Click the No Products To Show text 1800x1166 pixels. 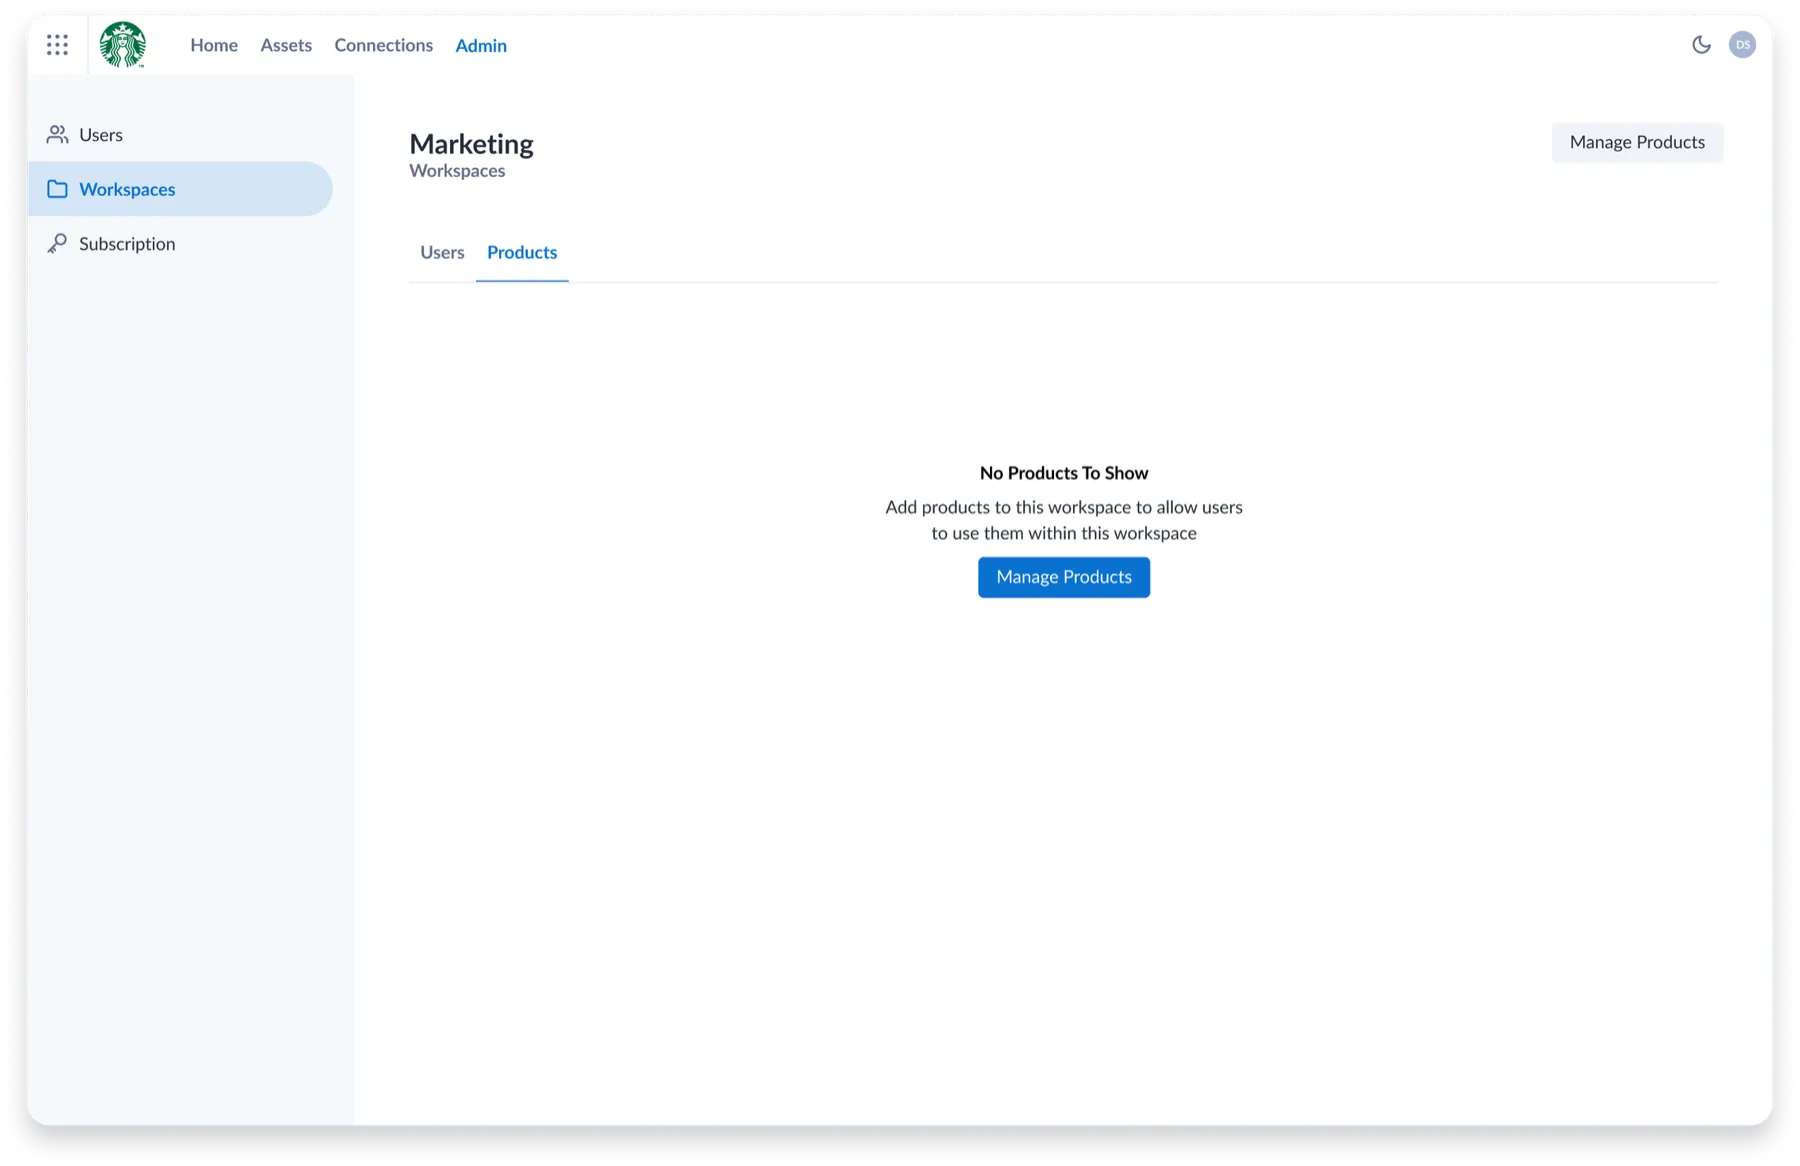1064,473
